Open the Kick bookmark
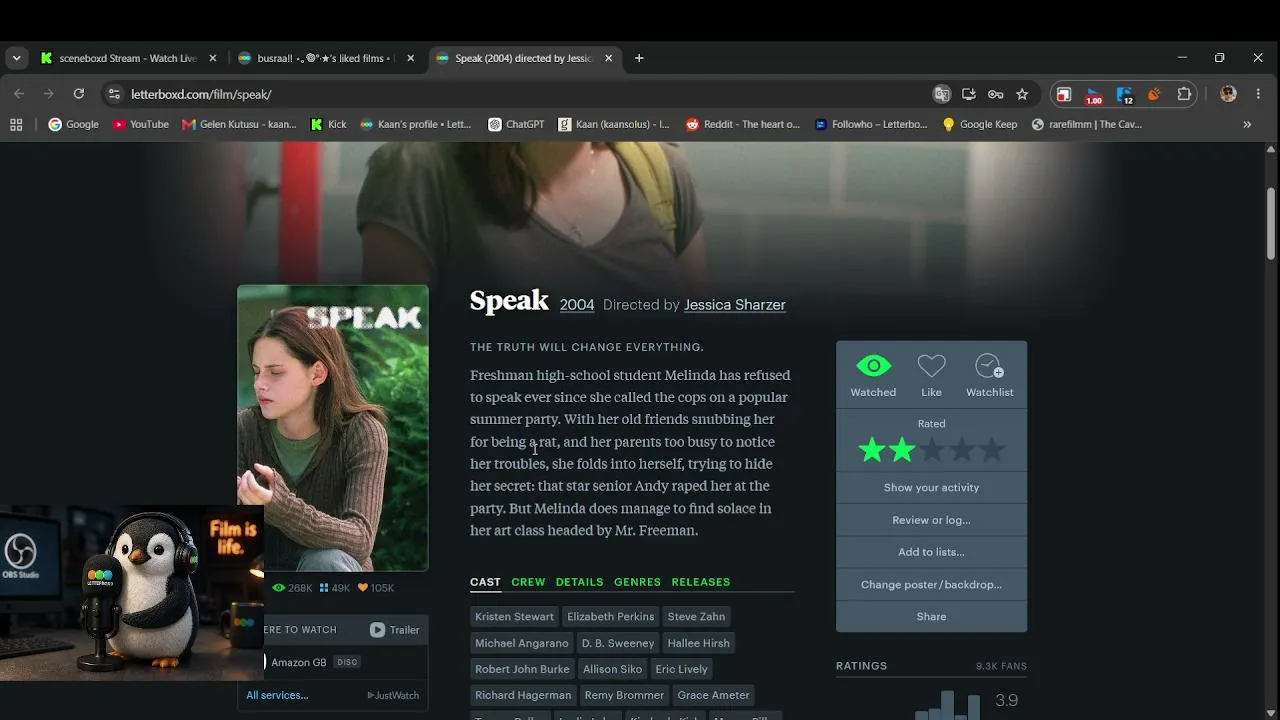1280x720 pixels. (329, 125)
